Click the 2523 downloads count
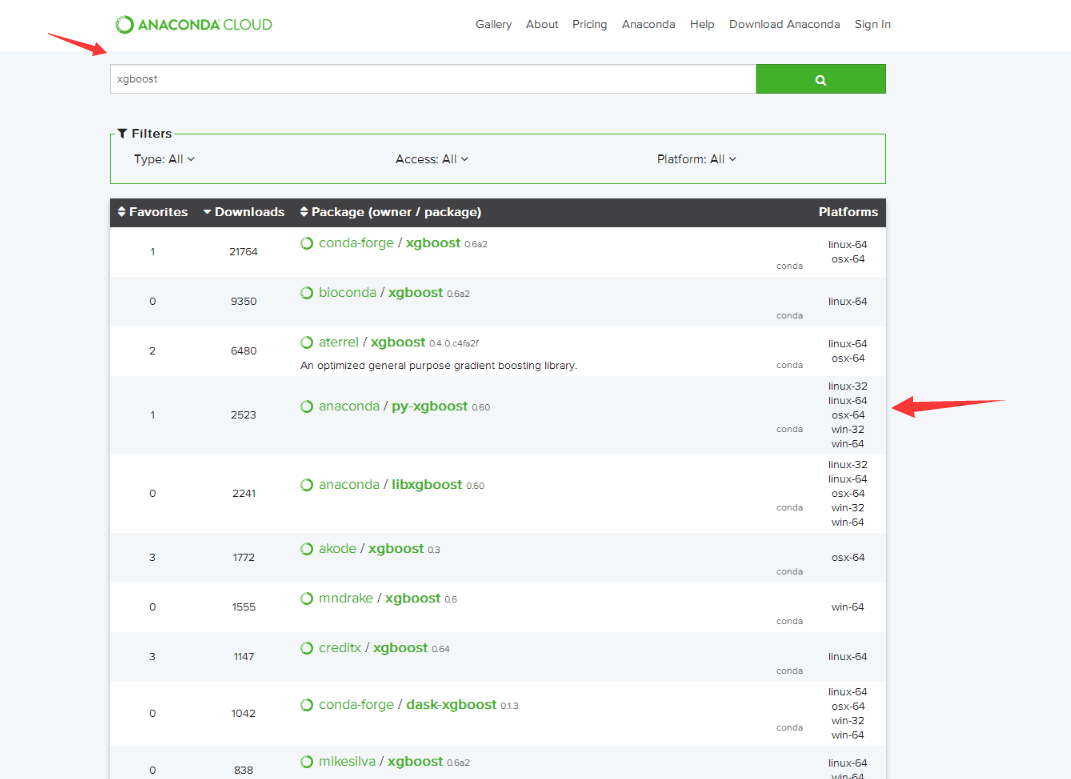This screenshot has height=779, width=1071. point(243,415)
